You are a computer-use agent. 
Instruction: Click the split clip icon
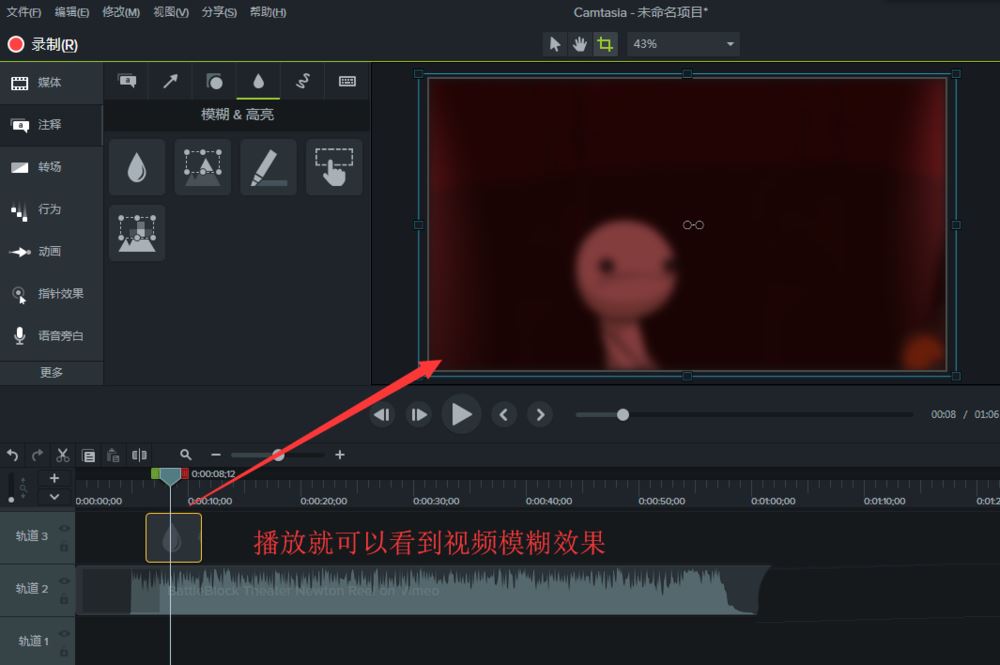(x=139, y=455)
